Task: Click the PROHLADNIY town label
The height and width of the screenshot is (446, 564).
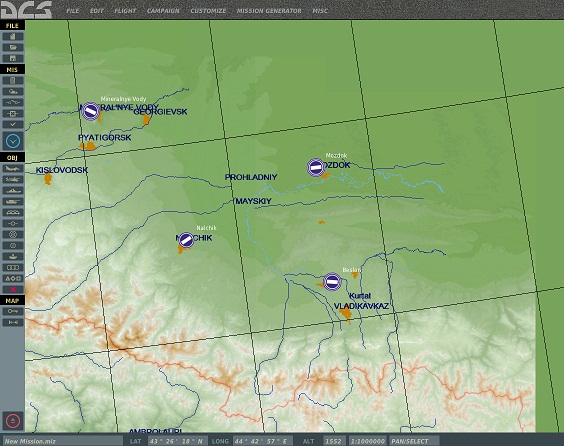Action: tap(251, 177)
